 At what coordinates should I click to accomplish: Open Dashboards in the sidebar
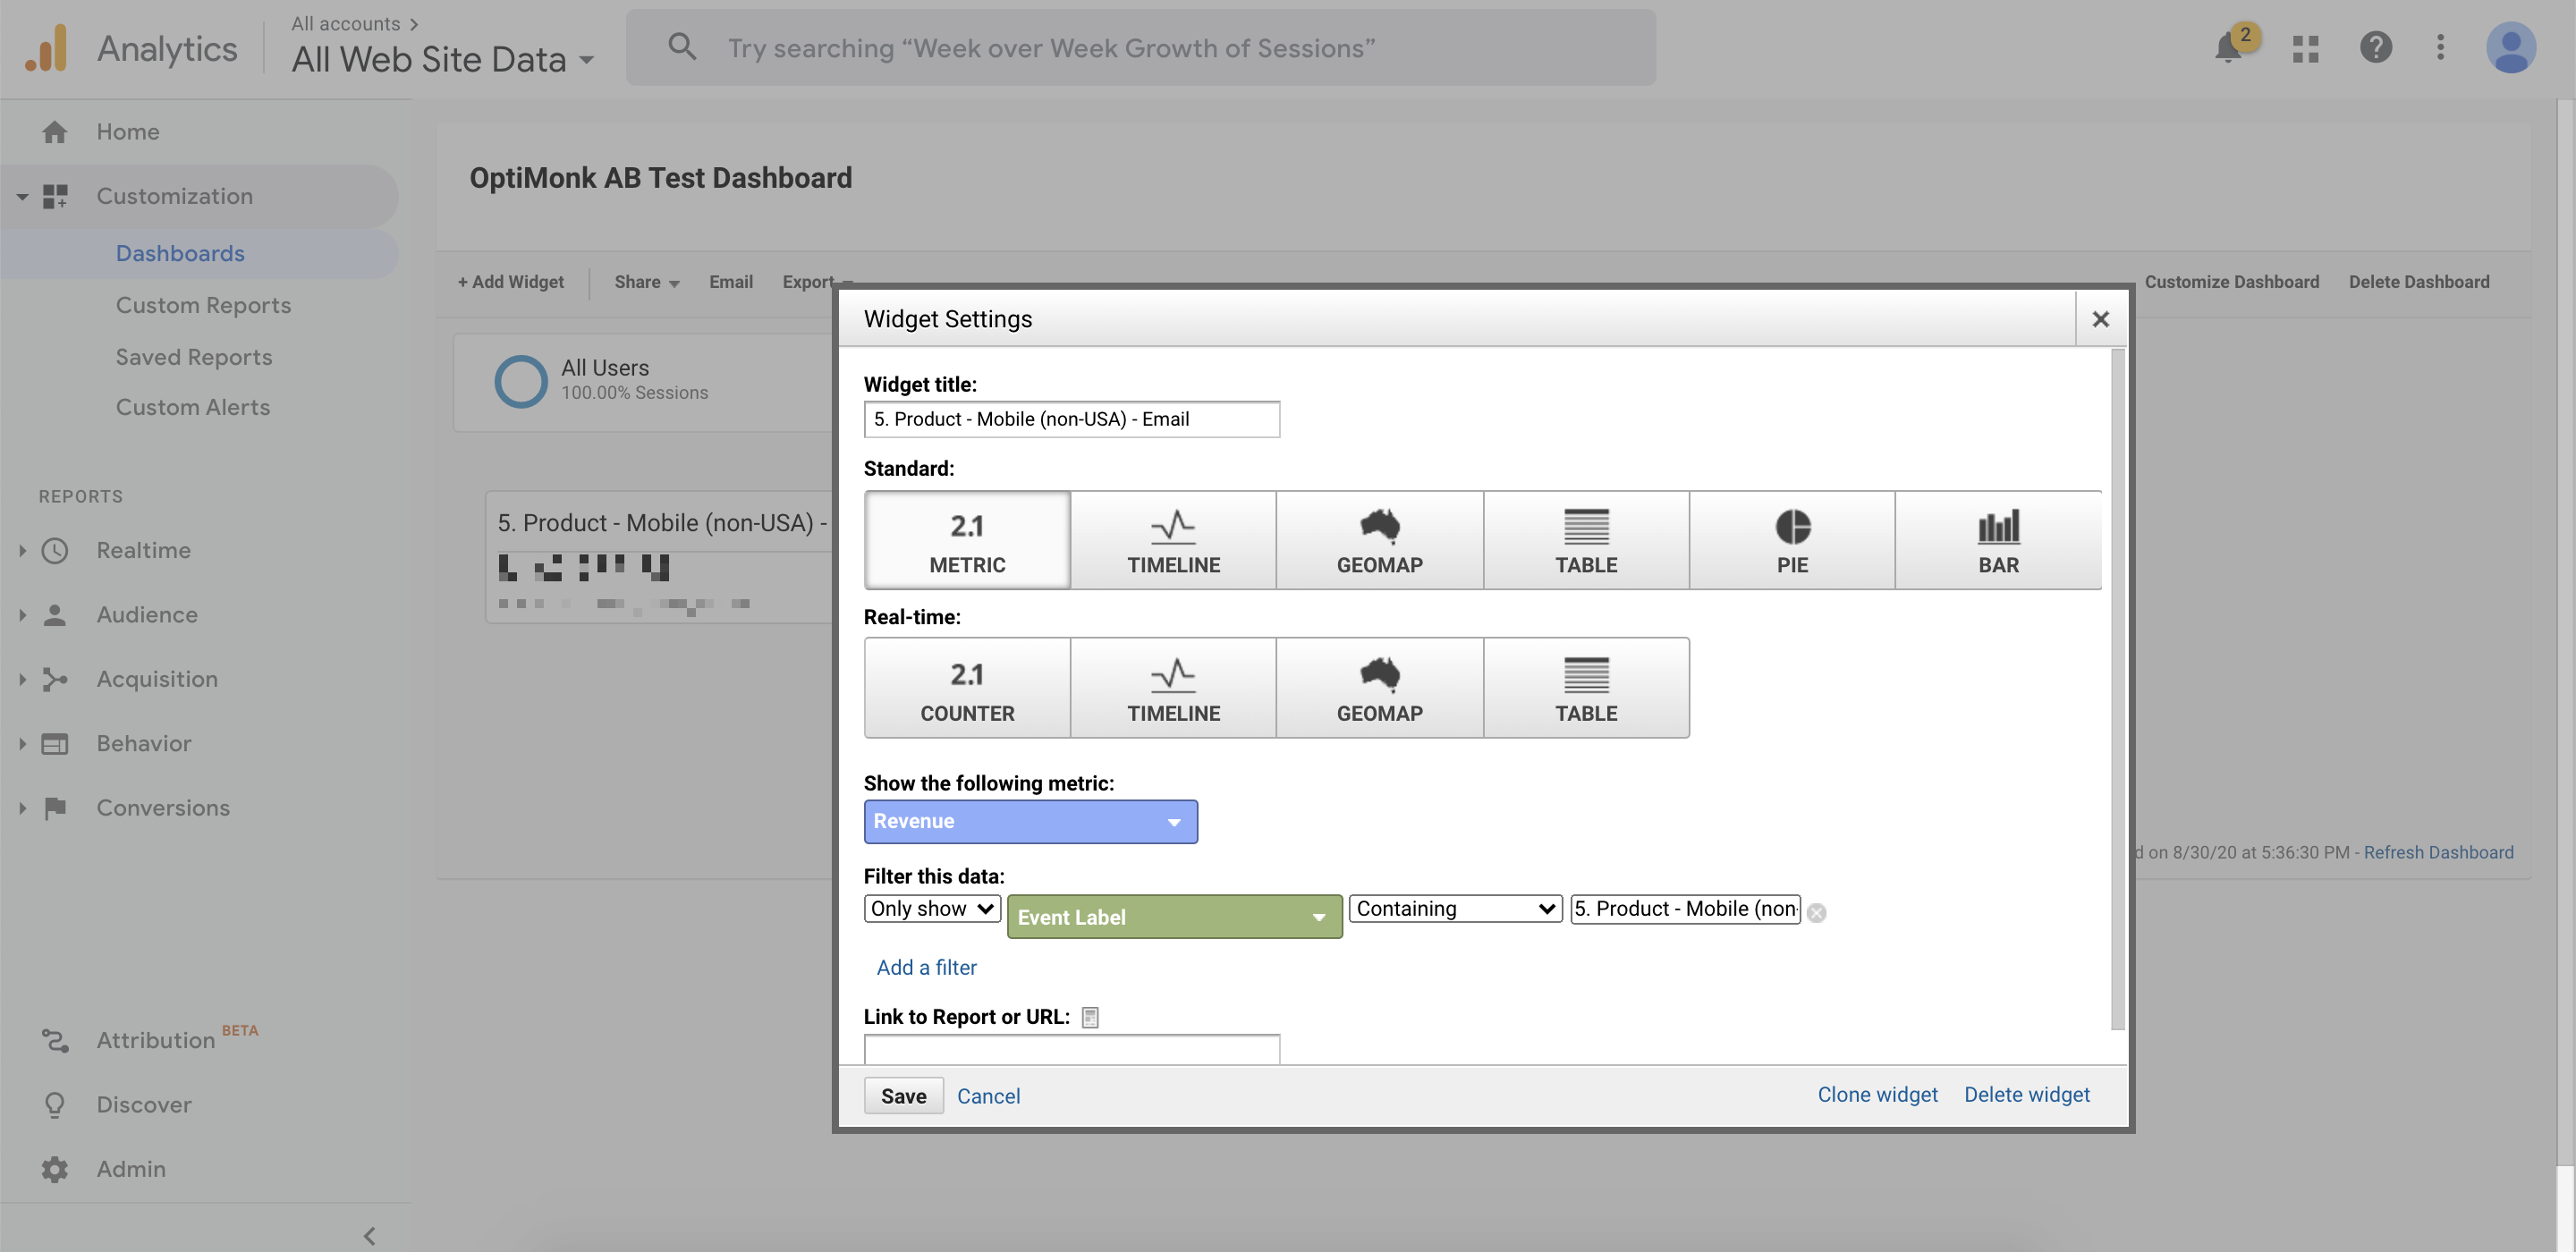(180, 253)
